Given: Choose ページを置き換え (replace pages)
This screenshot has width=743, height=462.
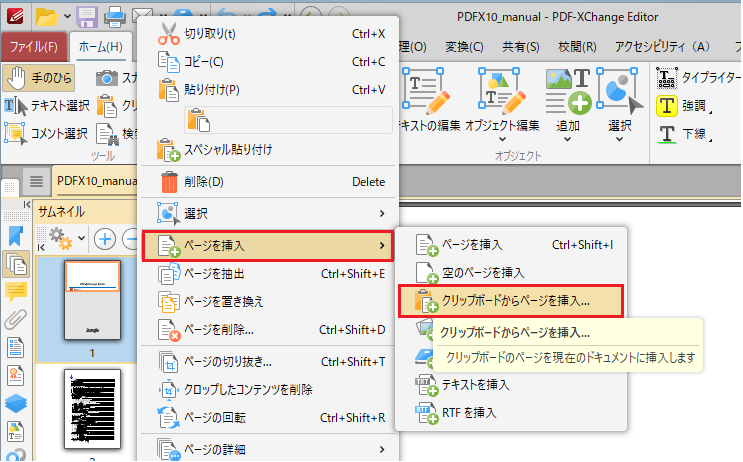Looking at the screenshot, I should coord(268,302).
